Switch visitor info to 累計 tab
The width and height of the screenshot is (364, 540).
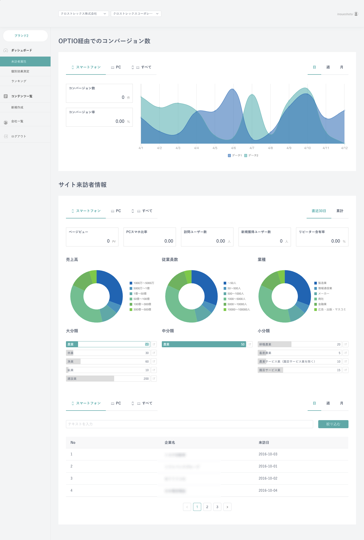pyautogui.click(x=340, y=211)
